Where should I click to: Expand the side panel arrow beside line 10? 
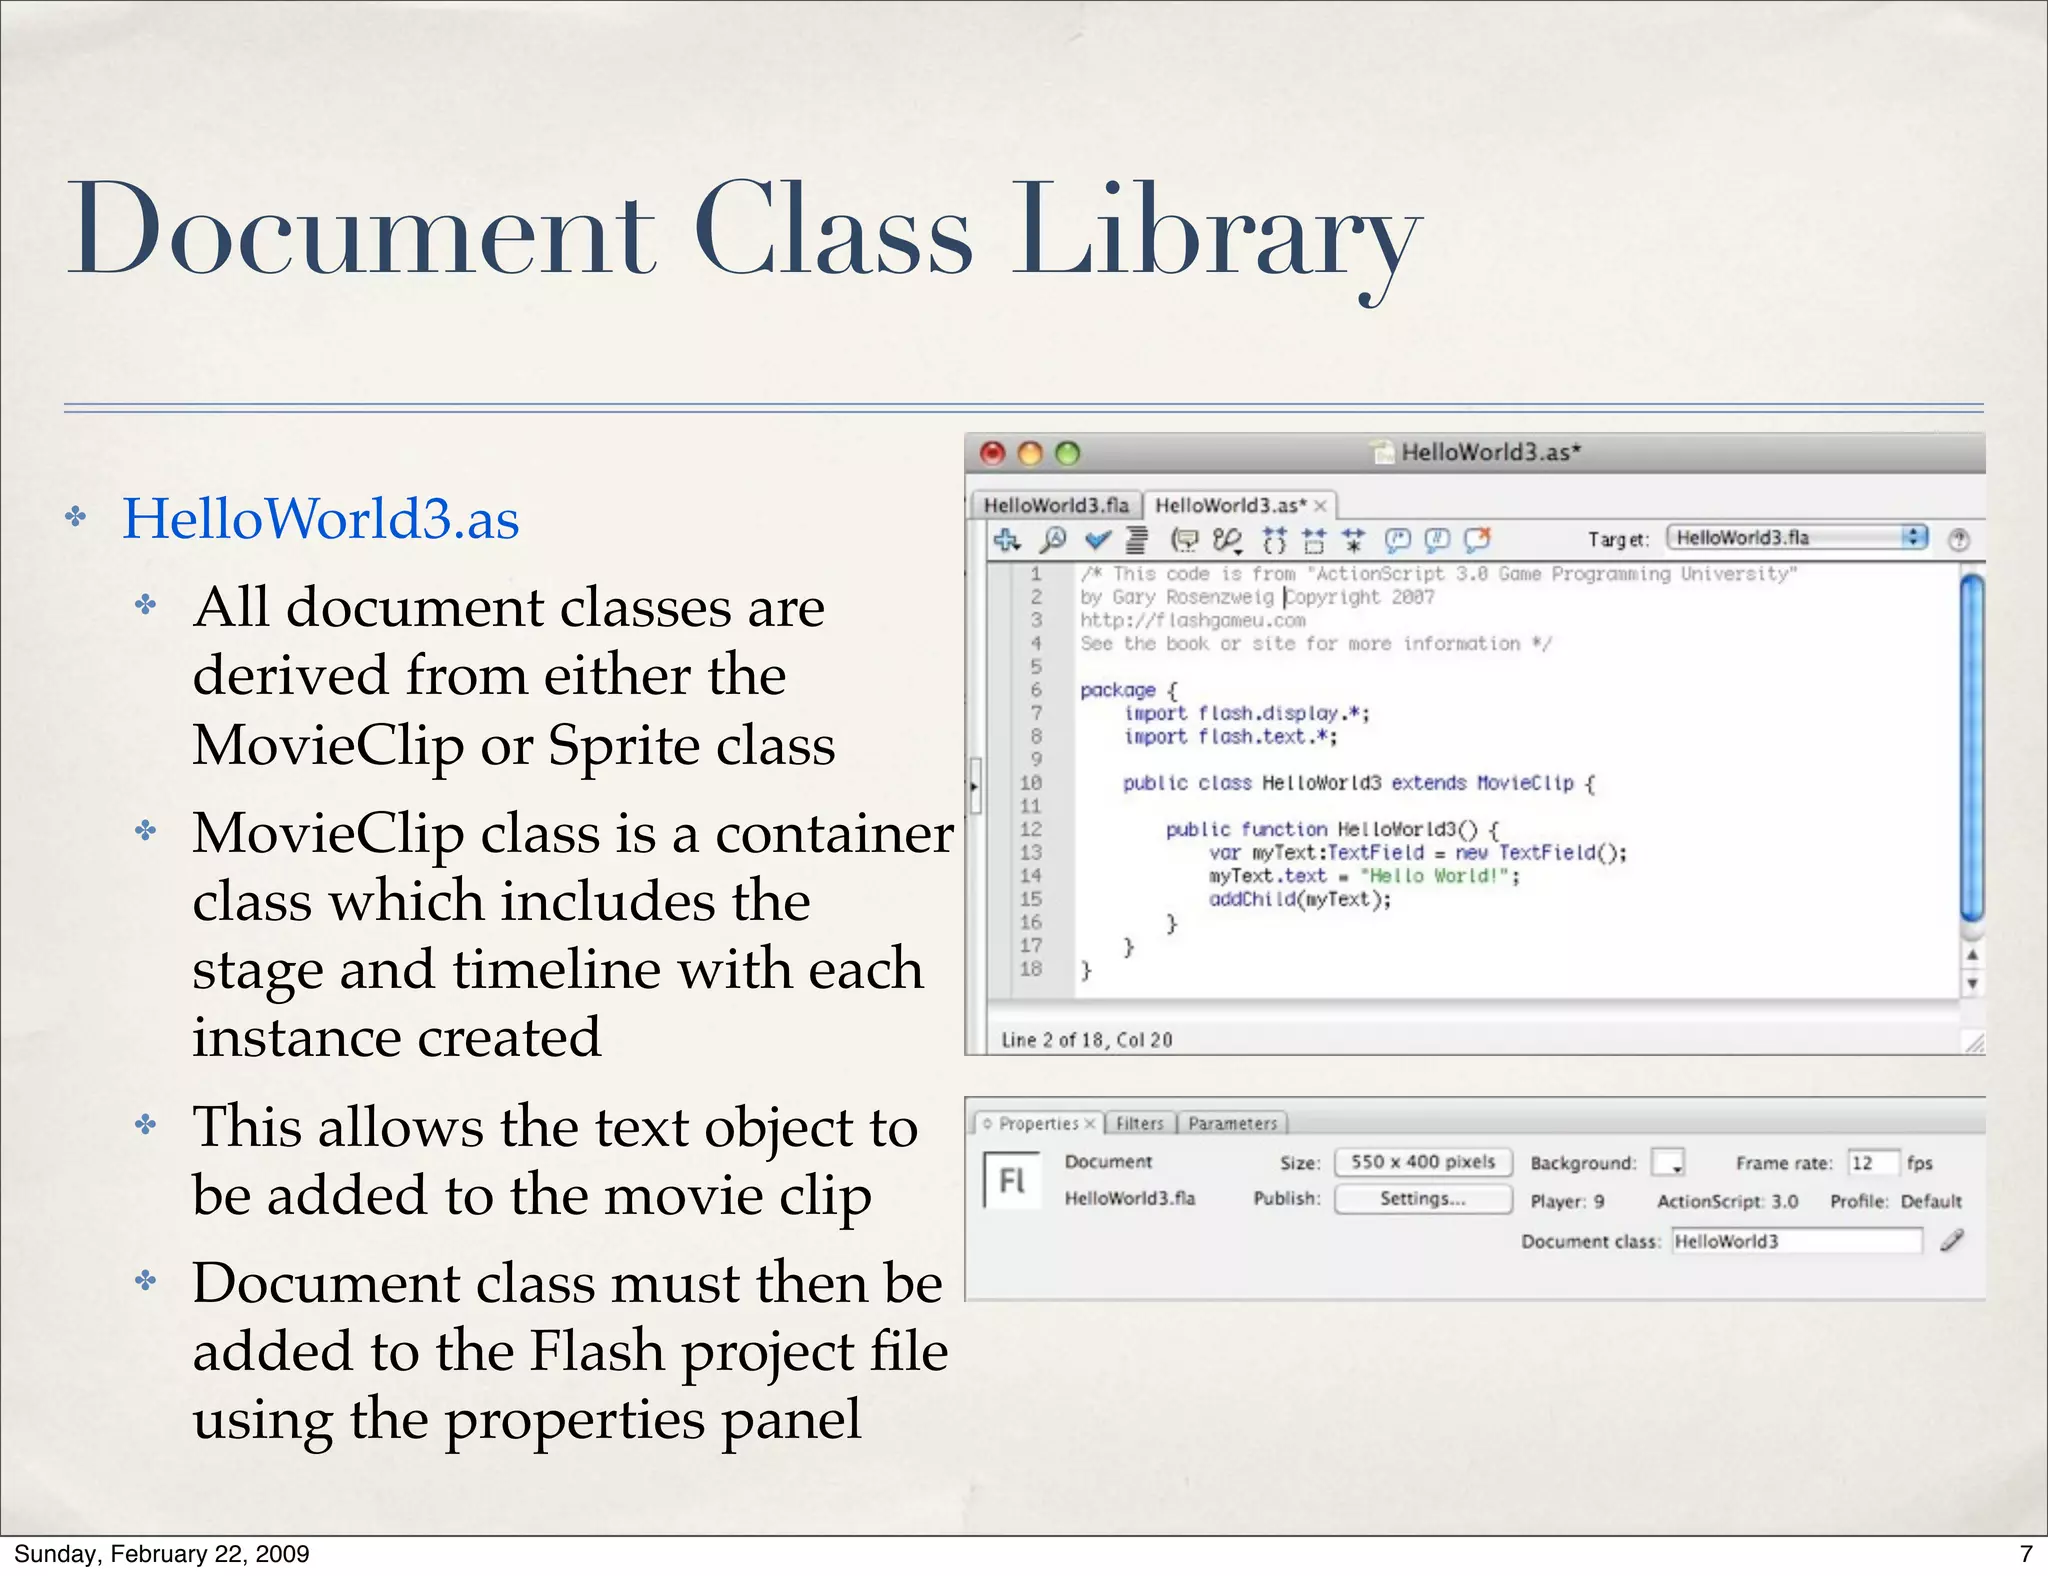click(973, 785)
